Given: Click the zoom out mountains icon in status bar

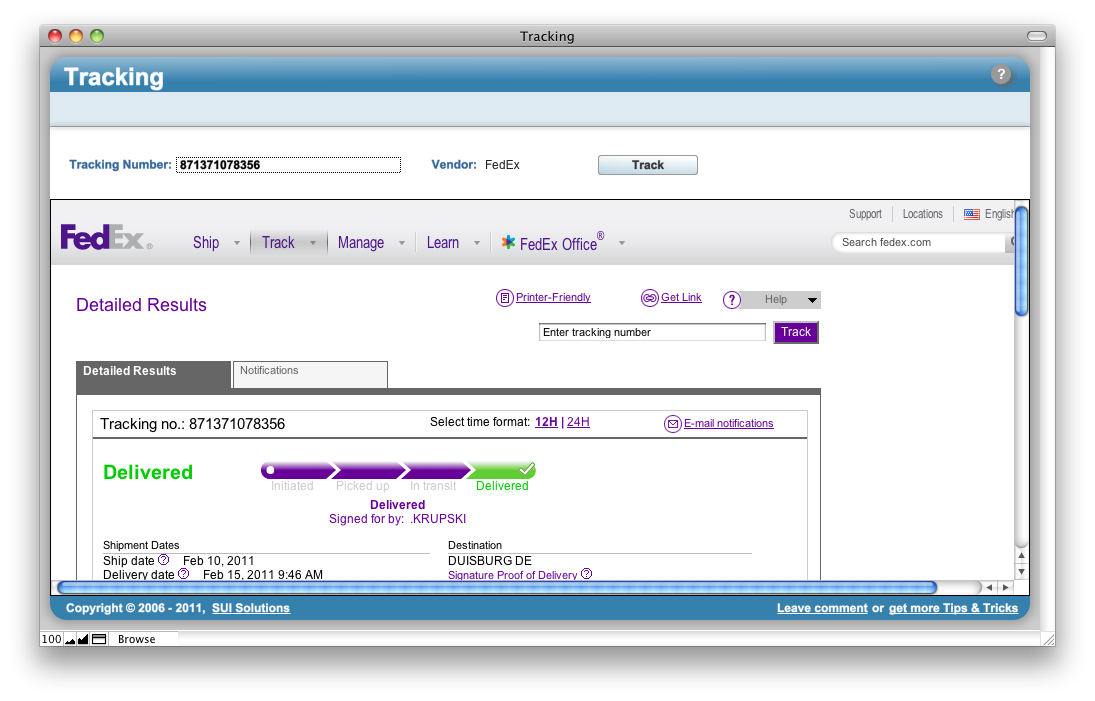Looking at the screenshot, I should click(x=70, y=639).
